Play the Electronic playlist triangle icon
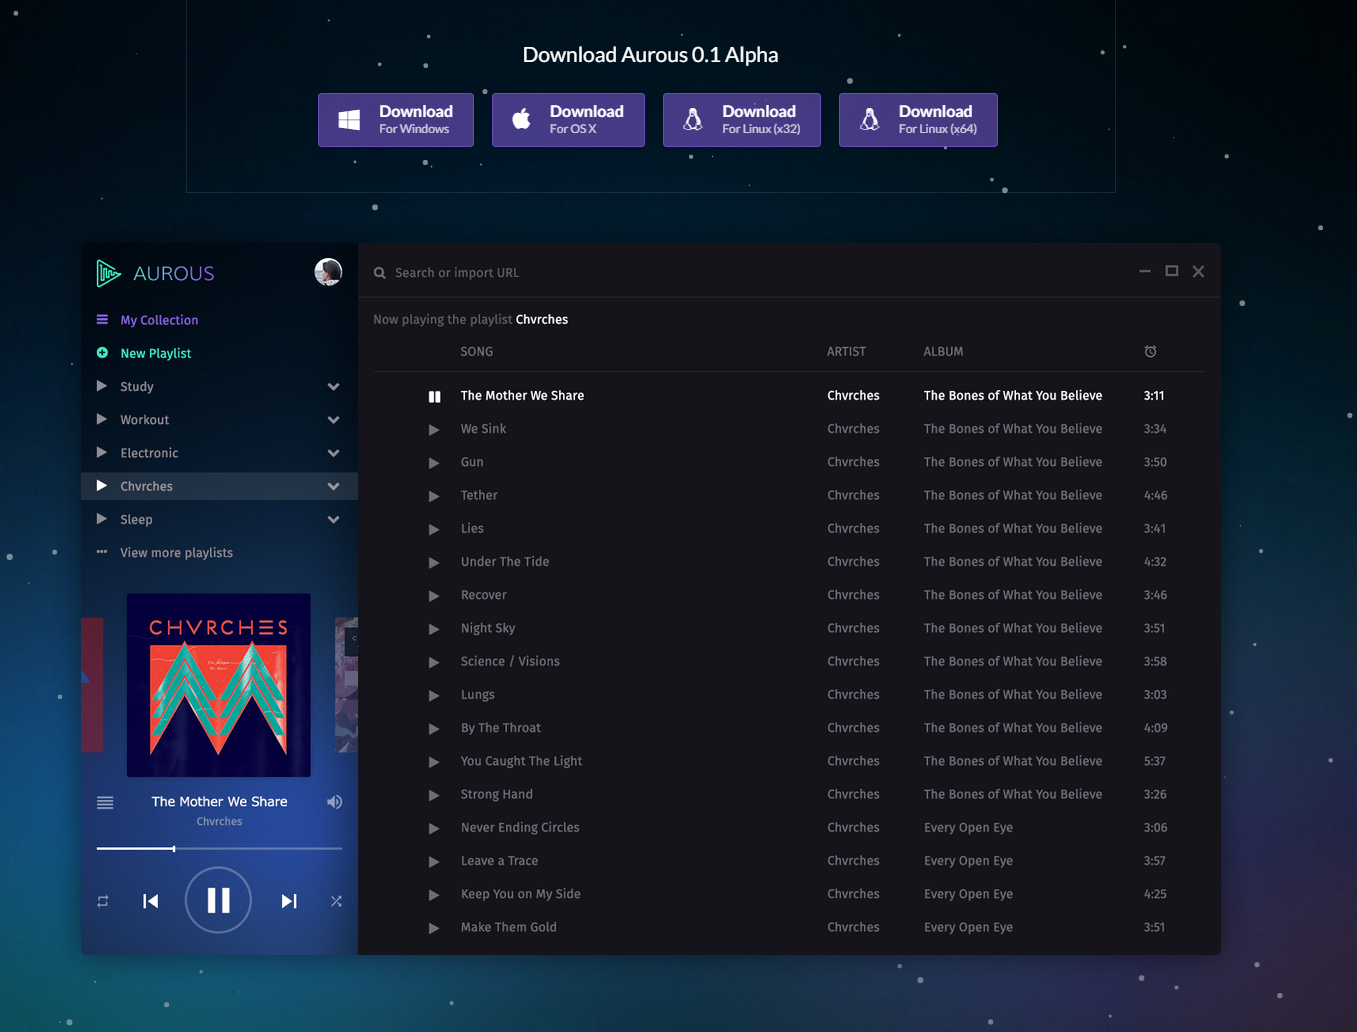 click(101, 452)
